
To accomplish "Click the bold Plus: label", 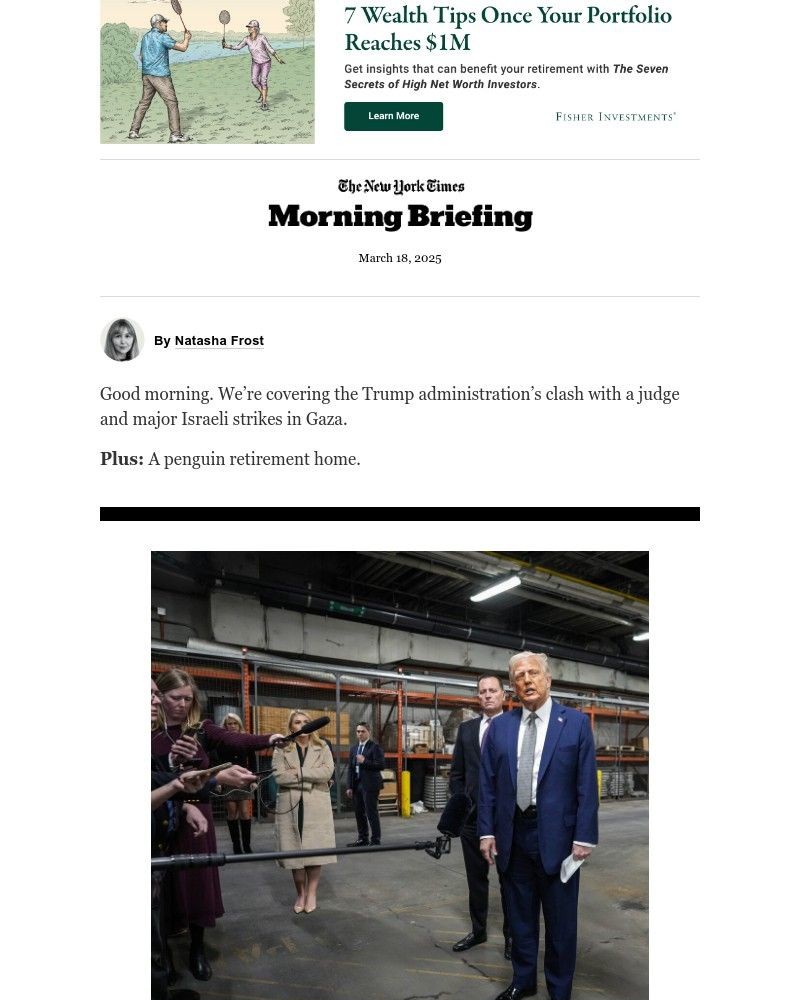I will pos(122,459).
